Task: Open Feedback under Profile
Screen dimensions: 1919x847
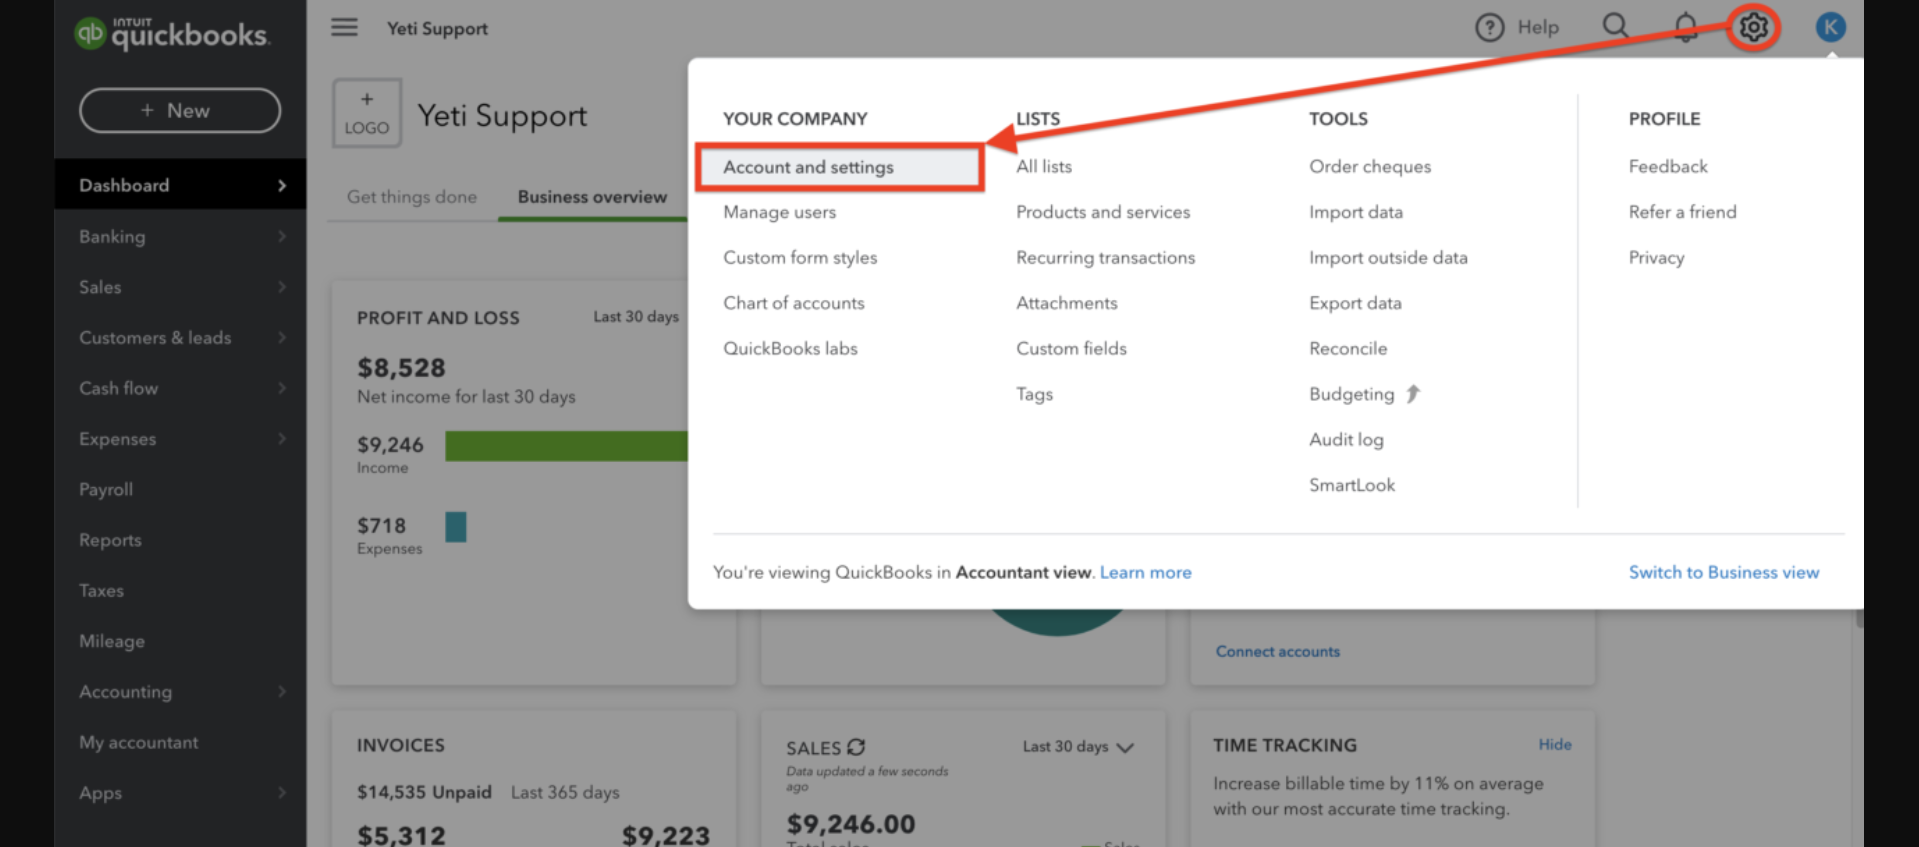Action: click(x=1667, y=166)
